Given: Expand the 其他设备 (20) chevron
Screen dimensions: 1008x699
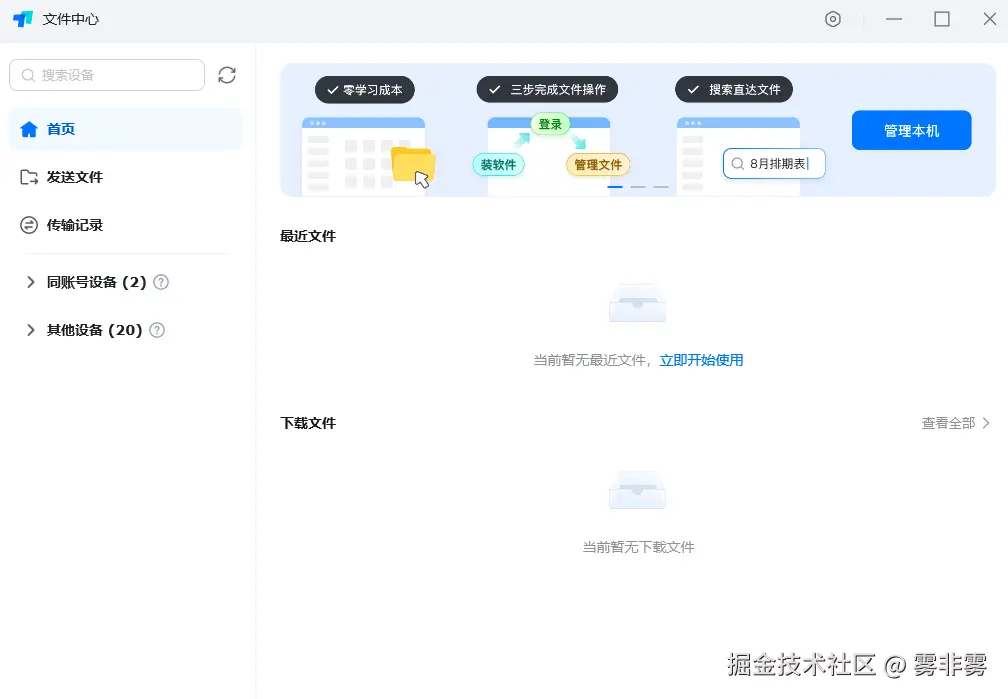Looking at the screenshot, I should click(x=30, y=330).
